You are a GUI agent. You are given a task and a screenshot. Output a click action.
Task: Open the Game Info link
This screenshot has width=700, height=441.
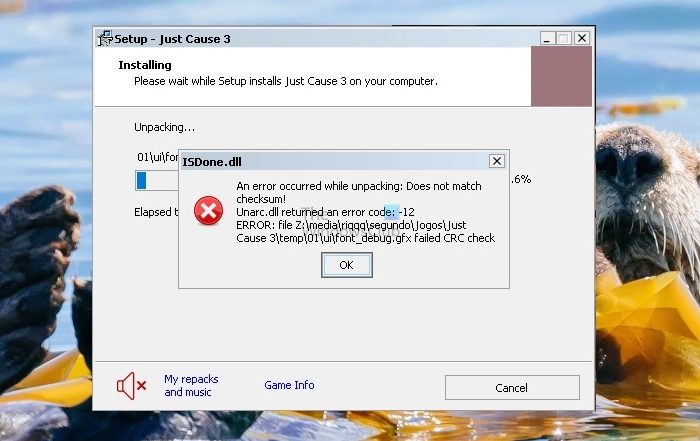pos(289,385)
